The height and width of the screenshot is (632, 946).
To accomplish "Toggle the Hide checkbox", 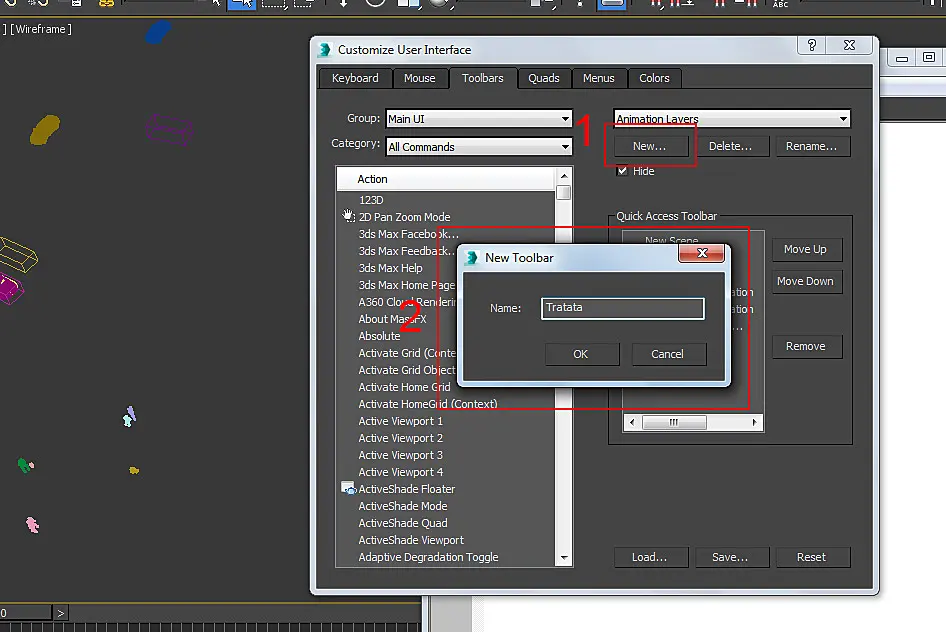I will [622, 171].
